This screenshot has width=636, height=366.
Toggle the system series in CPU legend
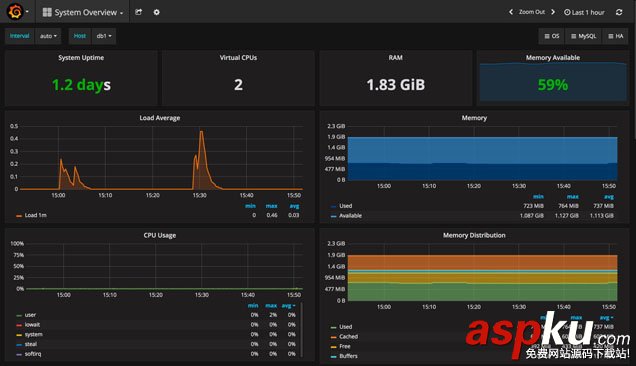(34, 334)
